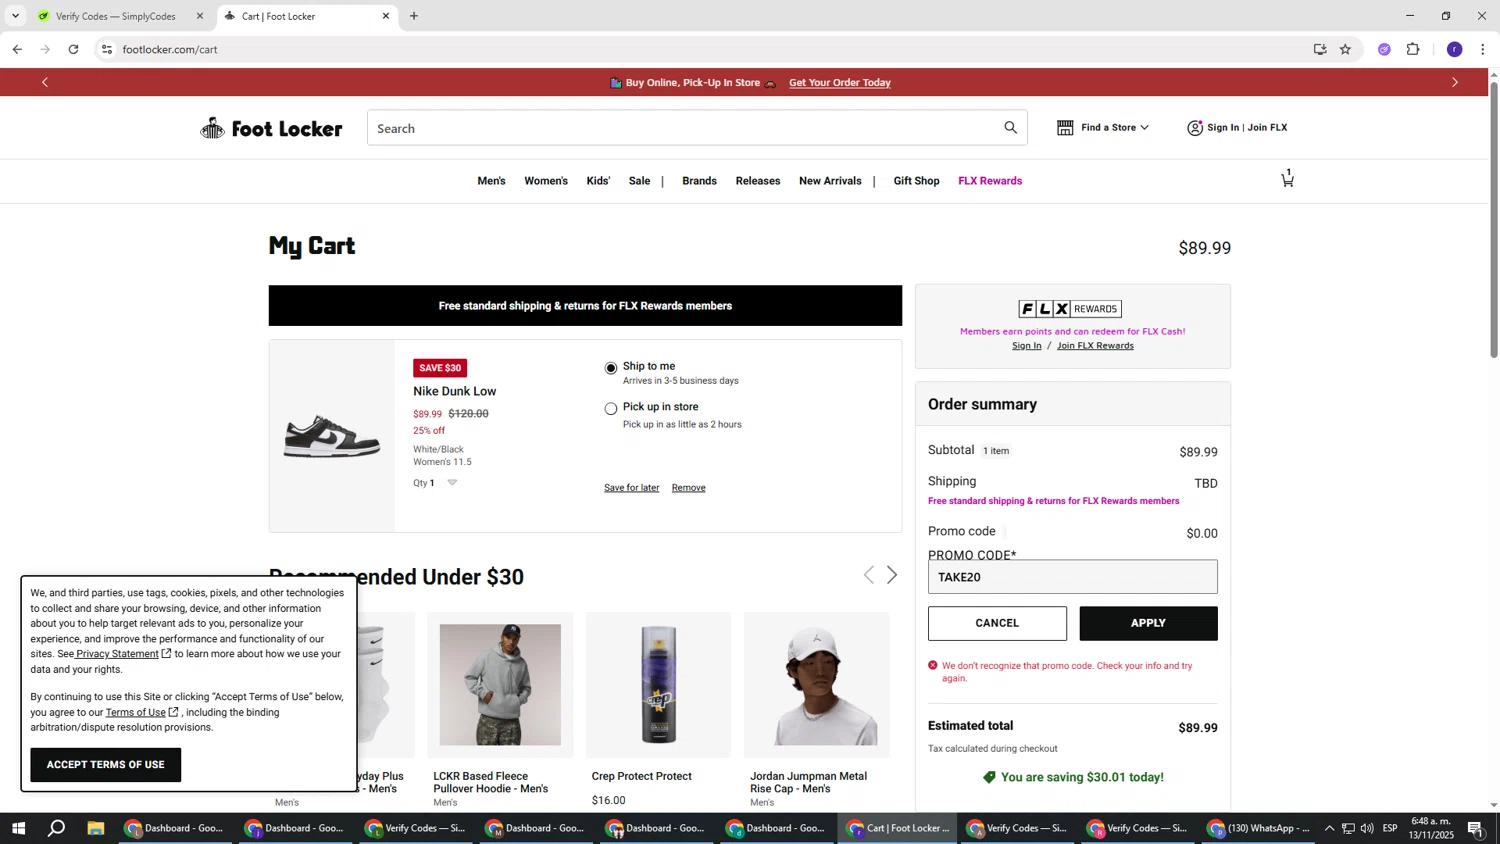Open the Crep Protect product thumbnail

[658, 685]
